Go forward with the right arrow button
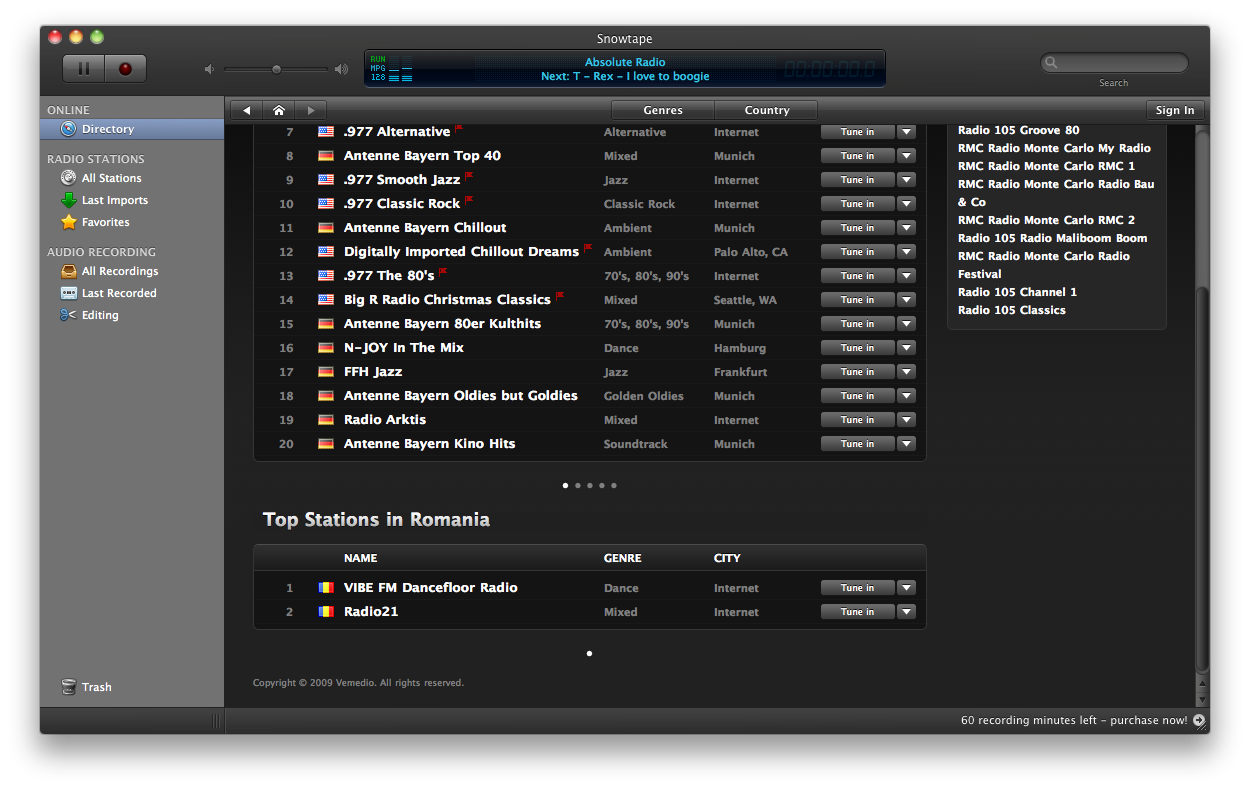1250x789 pixels. point(311,110)
